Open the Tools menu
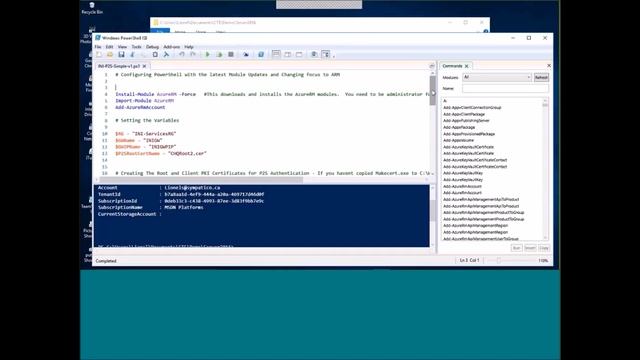The width and height of the screenshot is (640, 360). click(136, 47)
